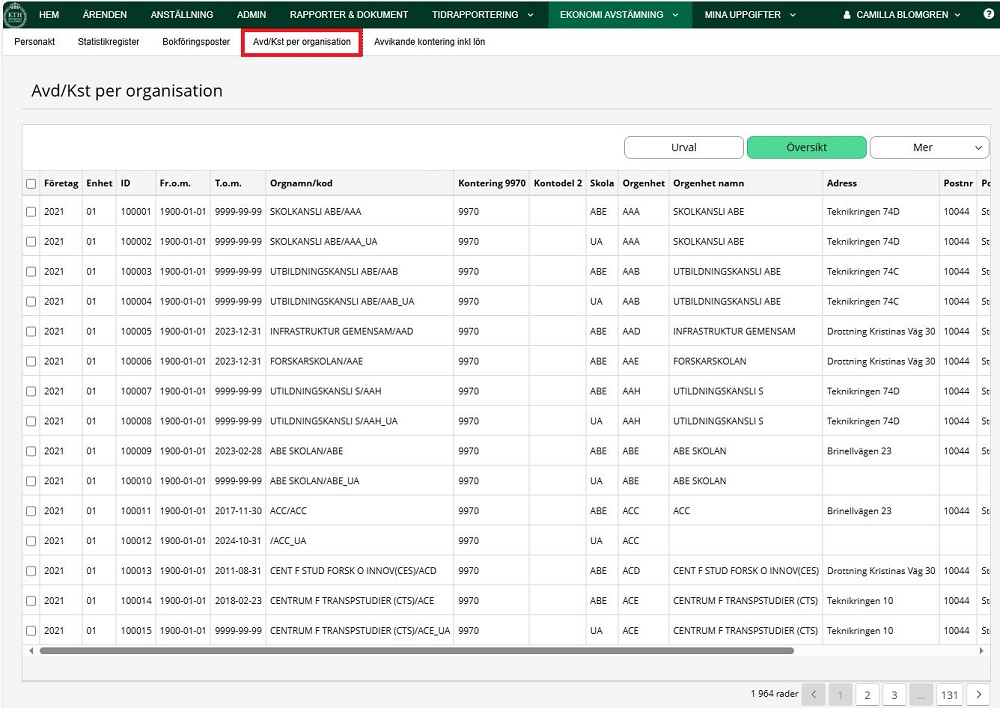Screen dimensions: 1000x708
Task: Tick the checkbox for ID 100015
Action: point(31,631)
